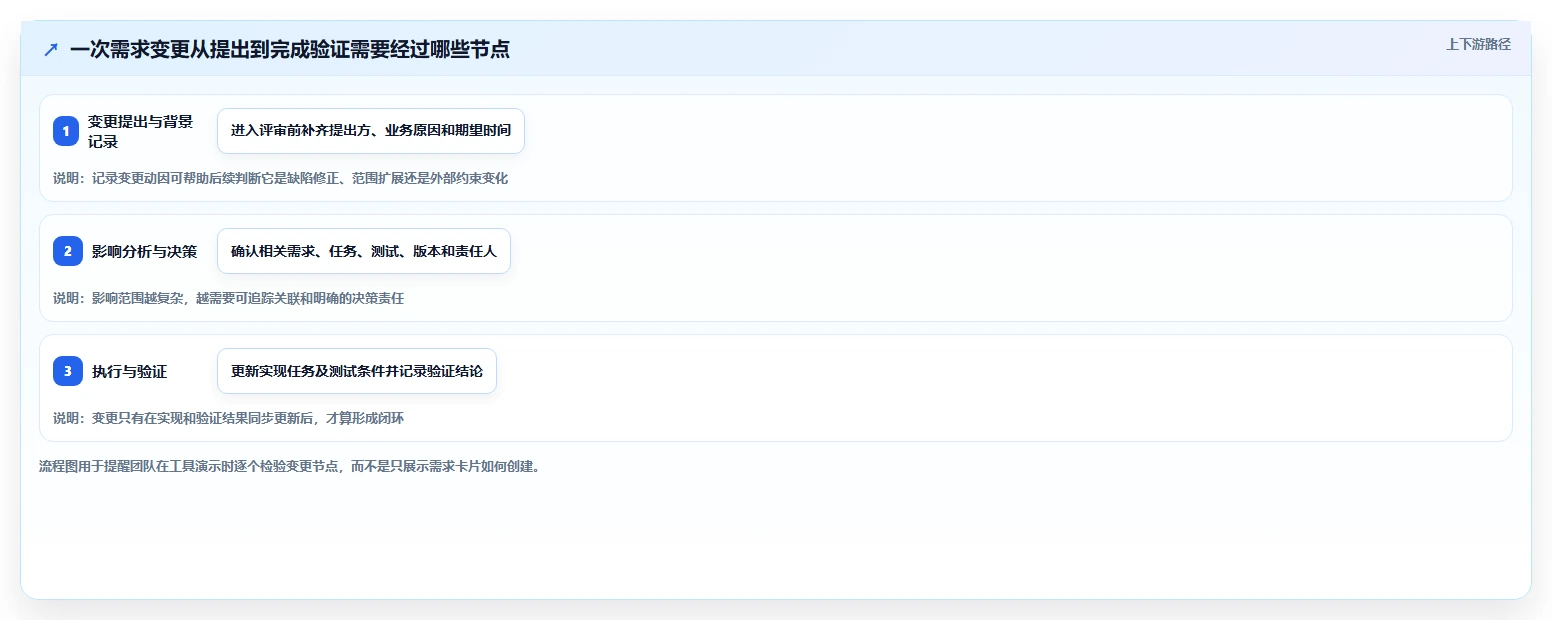Click the step 1 说明 note about 变更动因
Image resolution: width=1552 pixels, height=620 pixels.
click(281, 178)
